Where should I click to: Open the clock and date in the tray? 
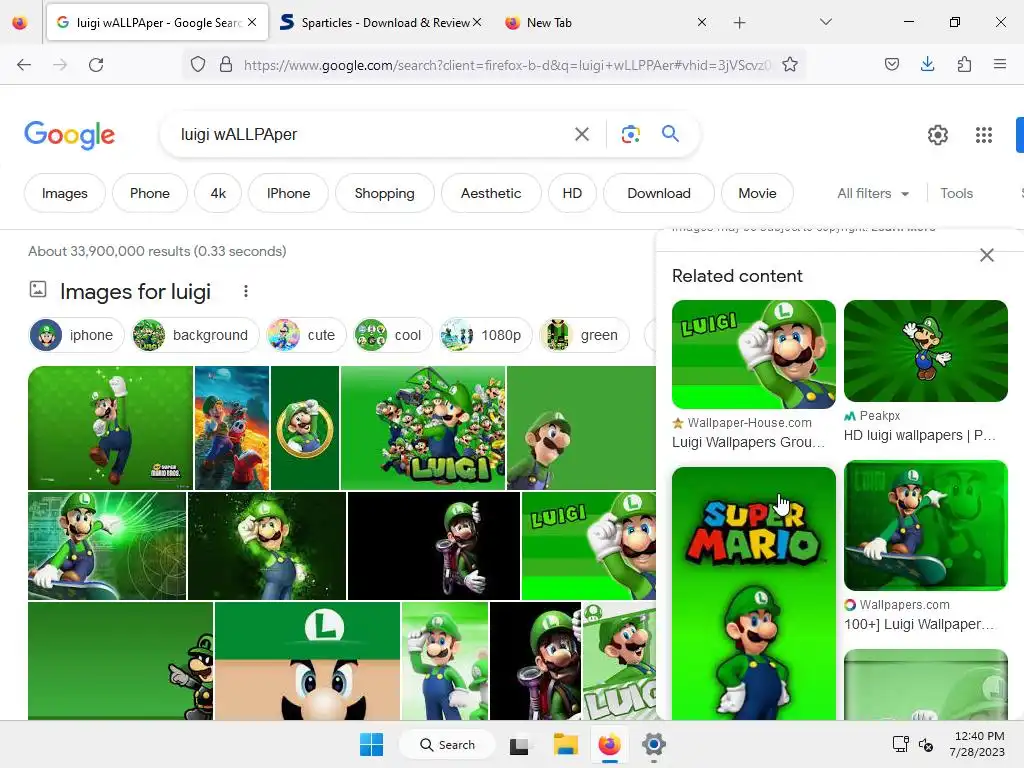tap(978, 744)
